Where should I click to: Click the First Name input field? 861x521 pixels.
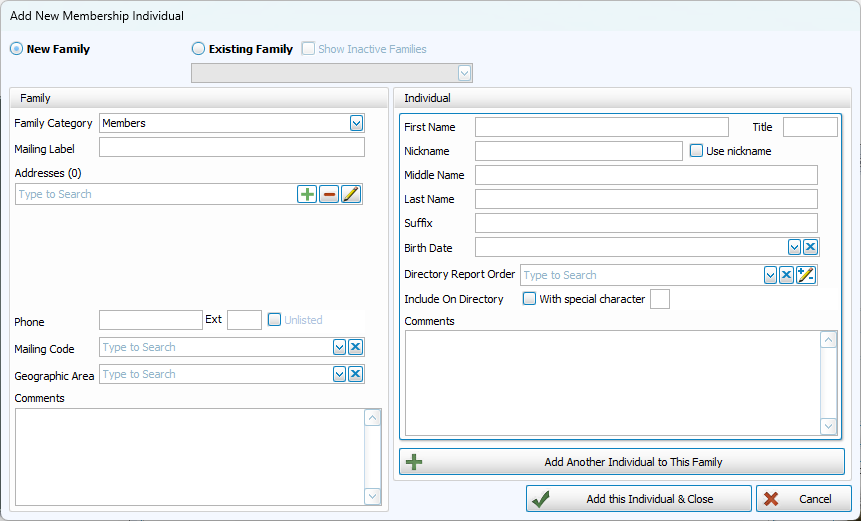pos(601,127)
